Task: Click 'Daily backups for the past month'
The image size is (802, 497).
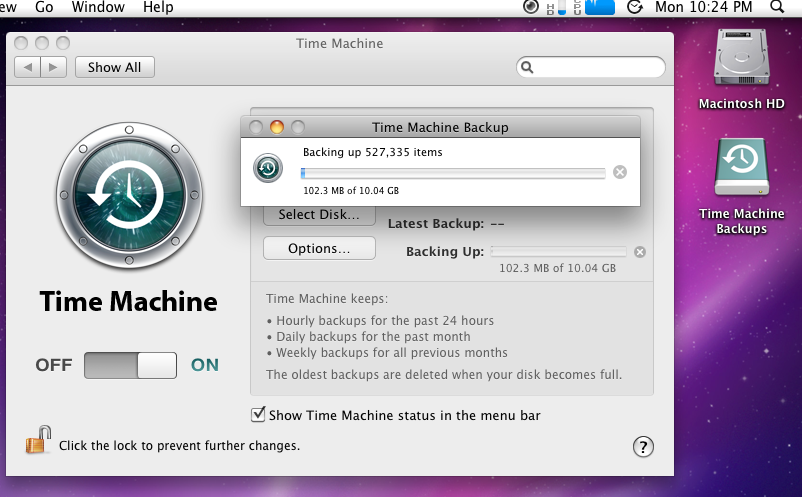Action: pyautogui.click(x=373, y=336)
